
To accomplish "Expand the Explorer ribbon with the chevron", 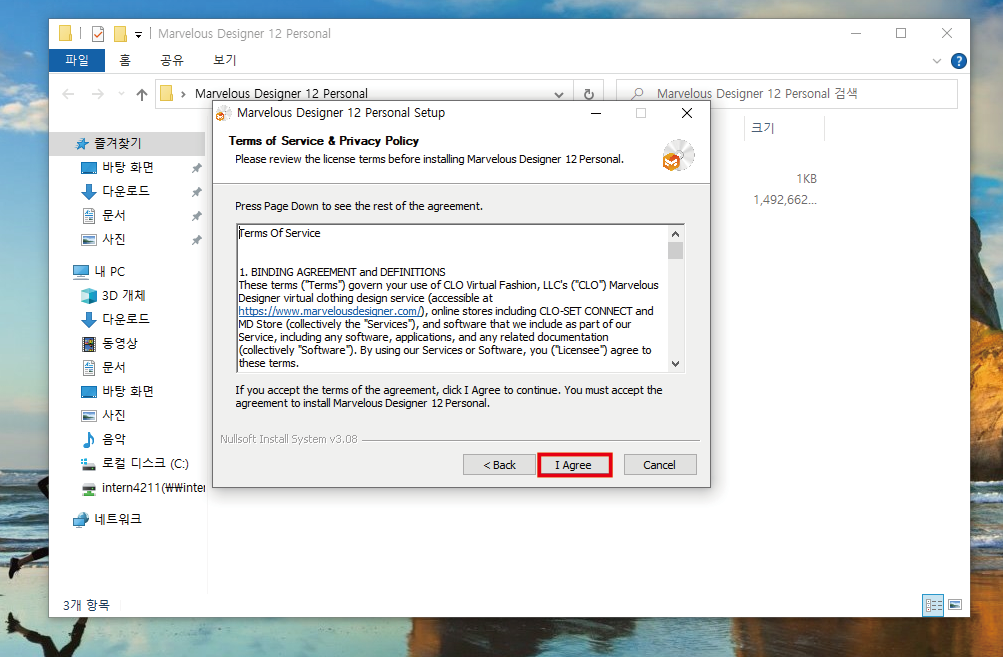I will (936, 61).
